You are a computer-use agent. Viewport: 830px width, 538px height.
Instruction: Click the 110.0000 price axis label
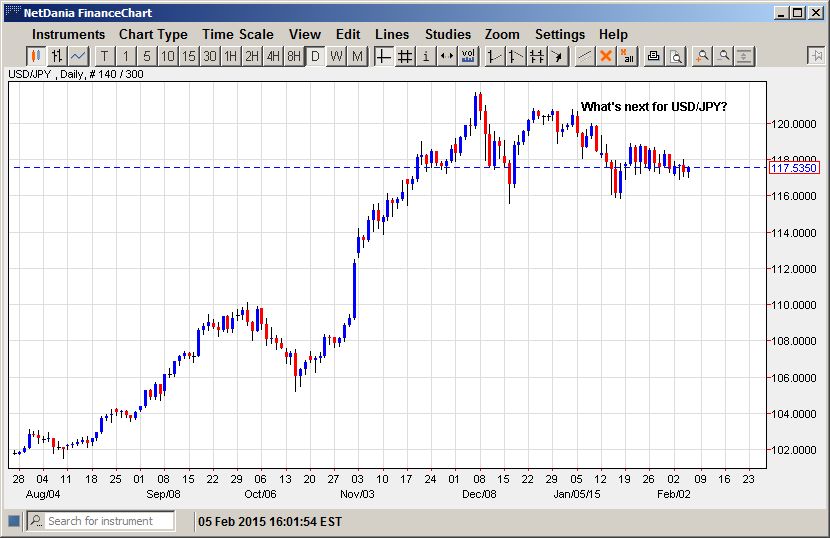(793, 305)
